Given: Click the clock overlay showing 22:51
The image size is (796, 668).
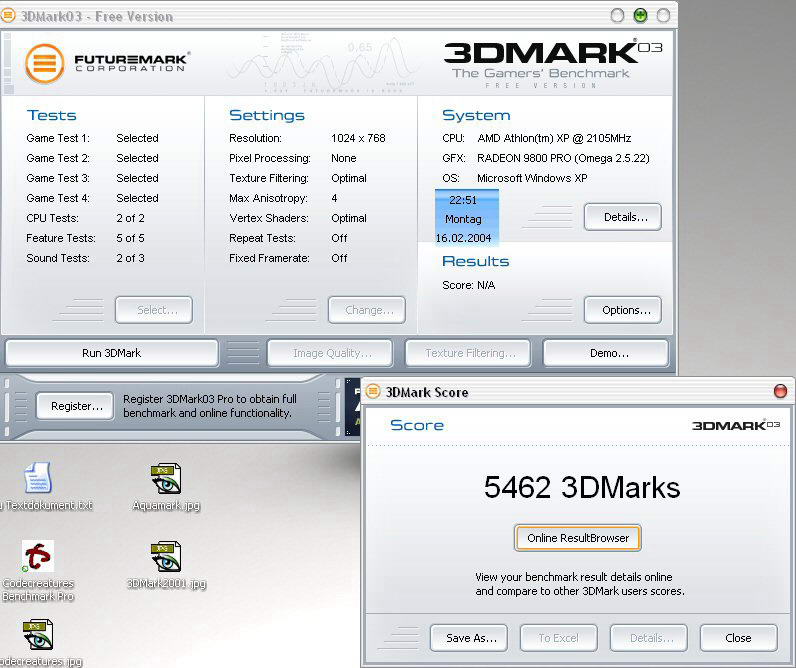Looking at the screenshot, I should [x=463, y=200].
